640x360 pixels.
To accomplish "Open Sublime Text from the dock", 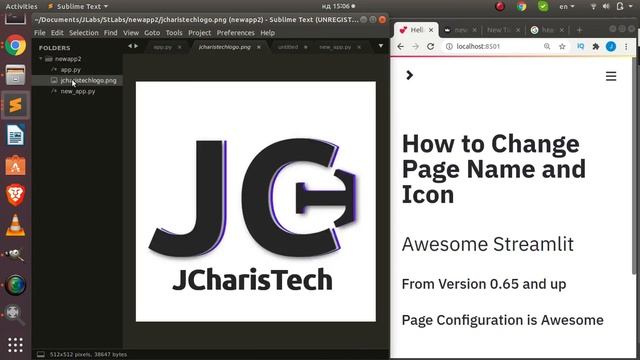I will [16, 105].
